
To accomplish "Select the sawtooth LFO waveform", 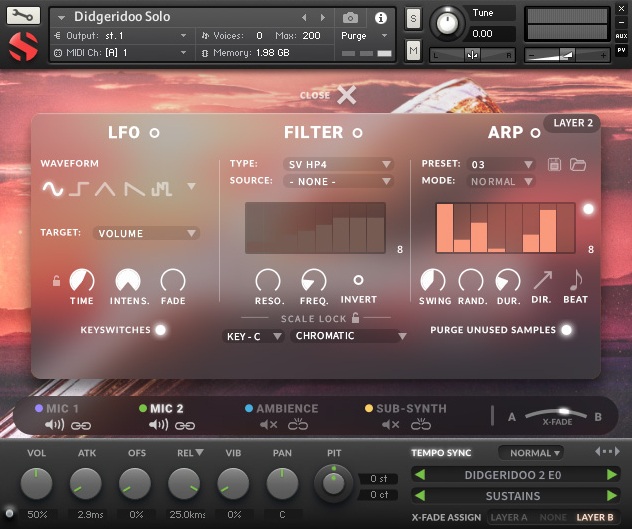I will (135, 188).
